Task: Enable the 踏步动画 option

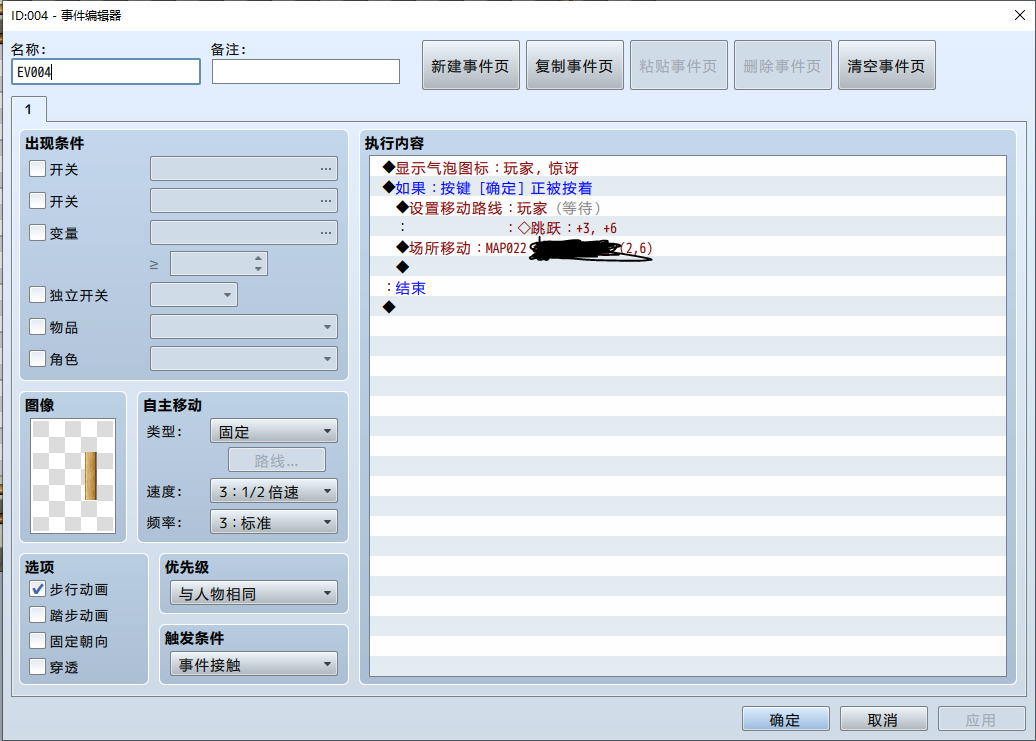Action: tap(38, 615)
